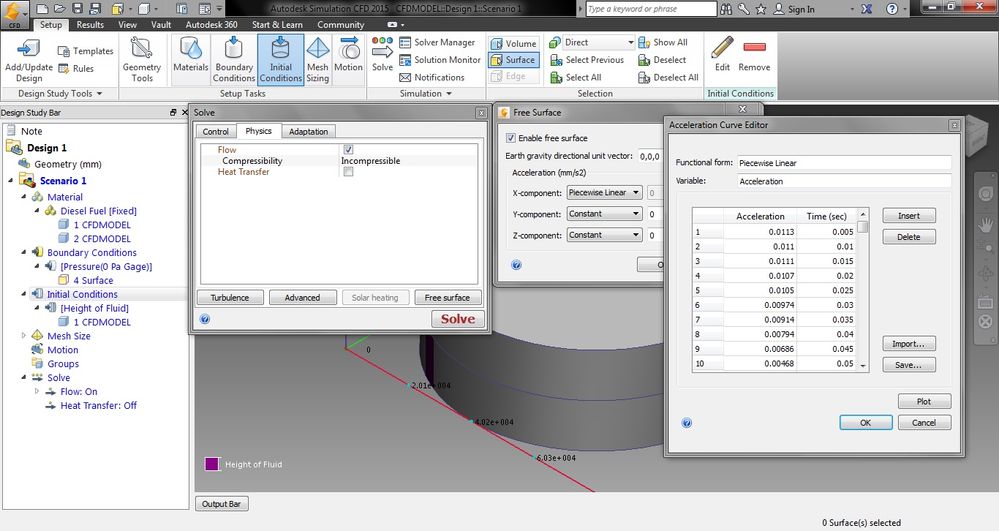The image size is (999, 531).
Task: Open help in Acceleration Curve Editor
Action: click(687, 423)
